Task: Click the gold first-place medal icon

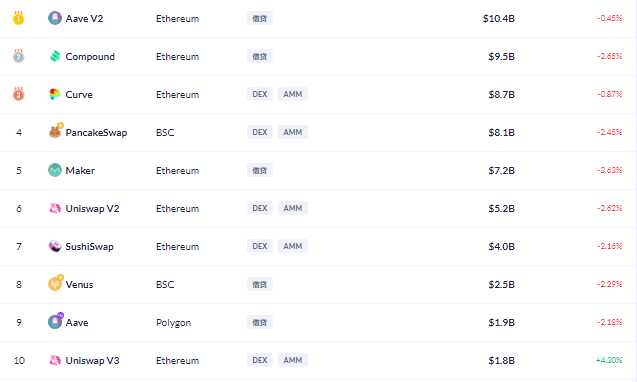Action: click(x=18, y=18)
